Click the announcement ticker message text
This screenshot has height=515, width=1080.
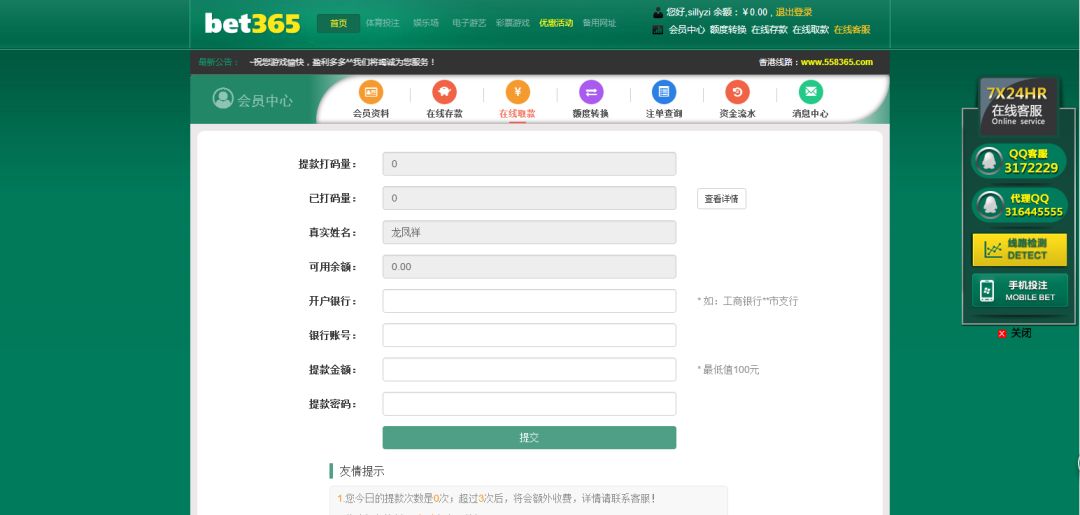point(342,62)
